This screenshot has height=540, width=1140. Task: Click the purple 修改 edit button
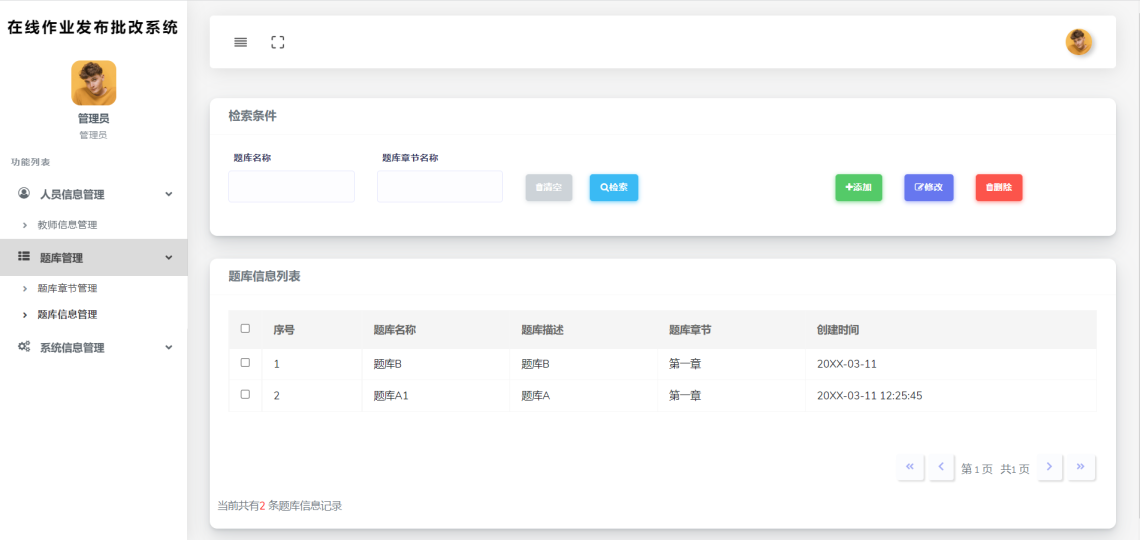pyautogui.click(x=928, y=188)
